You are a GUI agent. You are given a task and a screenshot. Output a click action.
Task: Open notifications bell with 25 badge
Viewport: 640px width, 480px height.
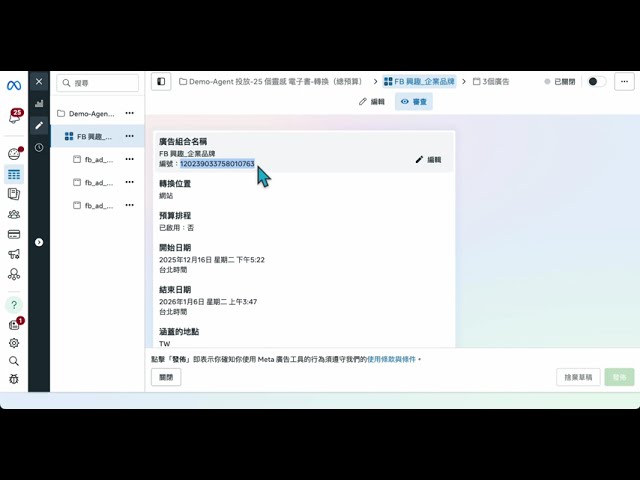click(15, 117)
